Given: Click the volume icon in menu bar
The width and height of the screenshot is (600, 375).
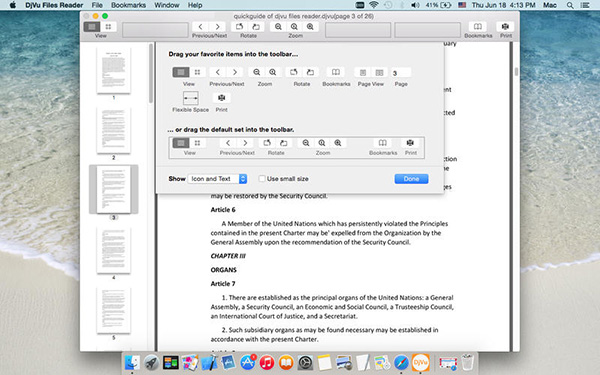Looking at the screenshot, I should pyautogui.click(x=415, y=5).
